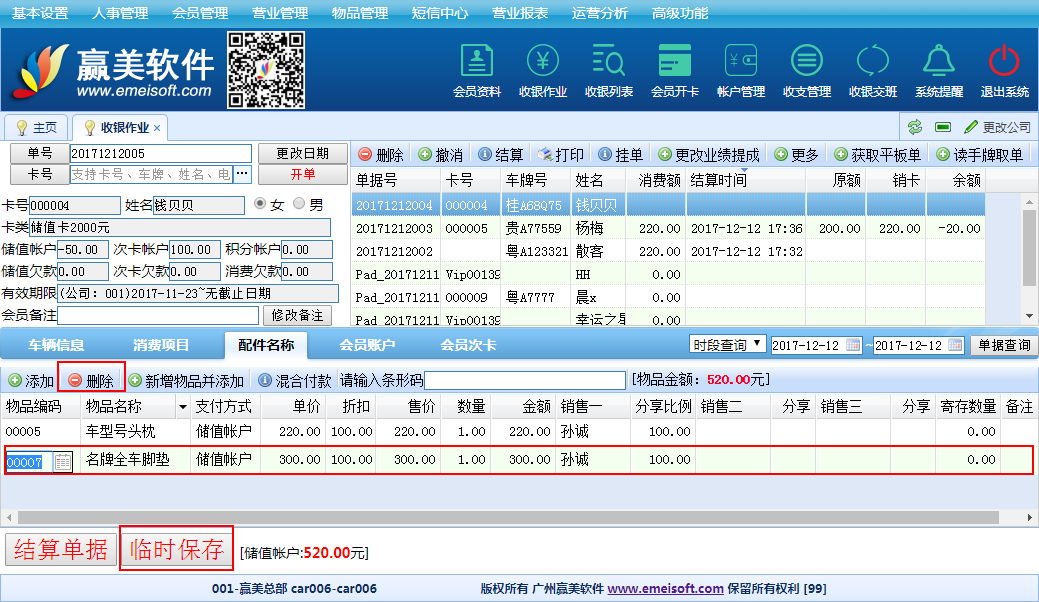Open calendar picker for start date 2017-12-12
The height and width of the screenshot is (602, 1039).
click(853, 345)
